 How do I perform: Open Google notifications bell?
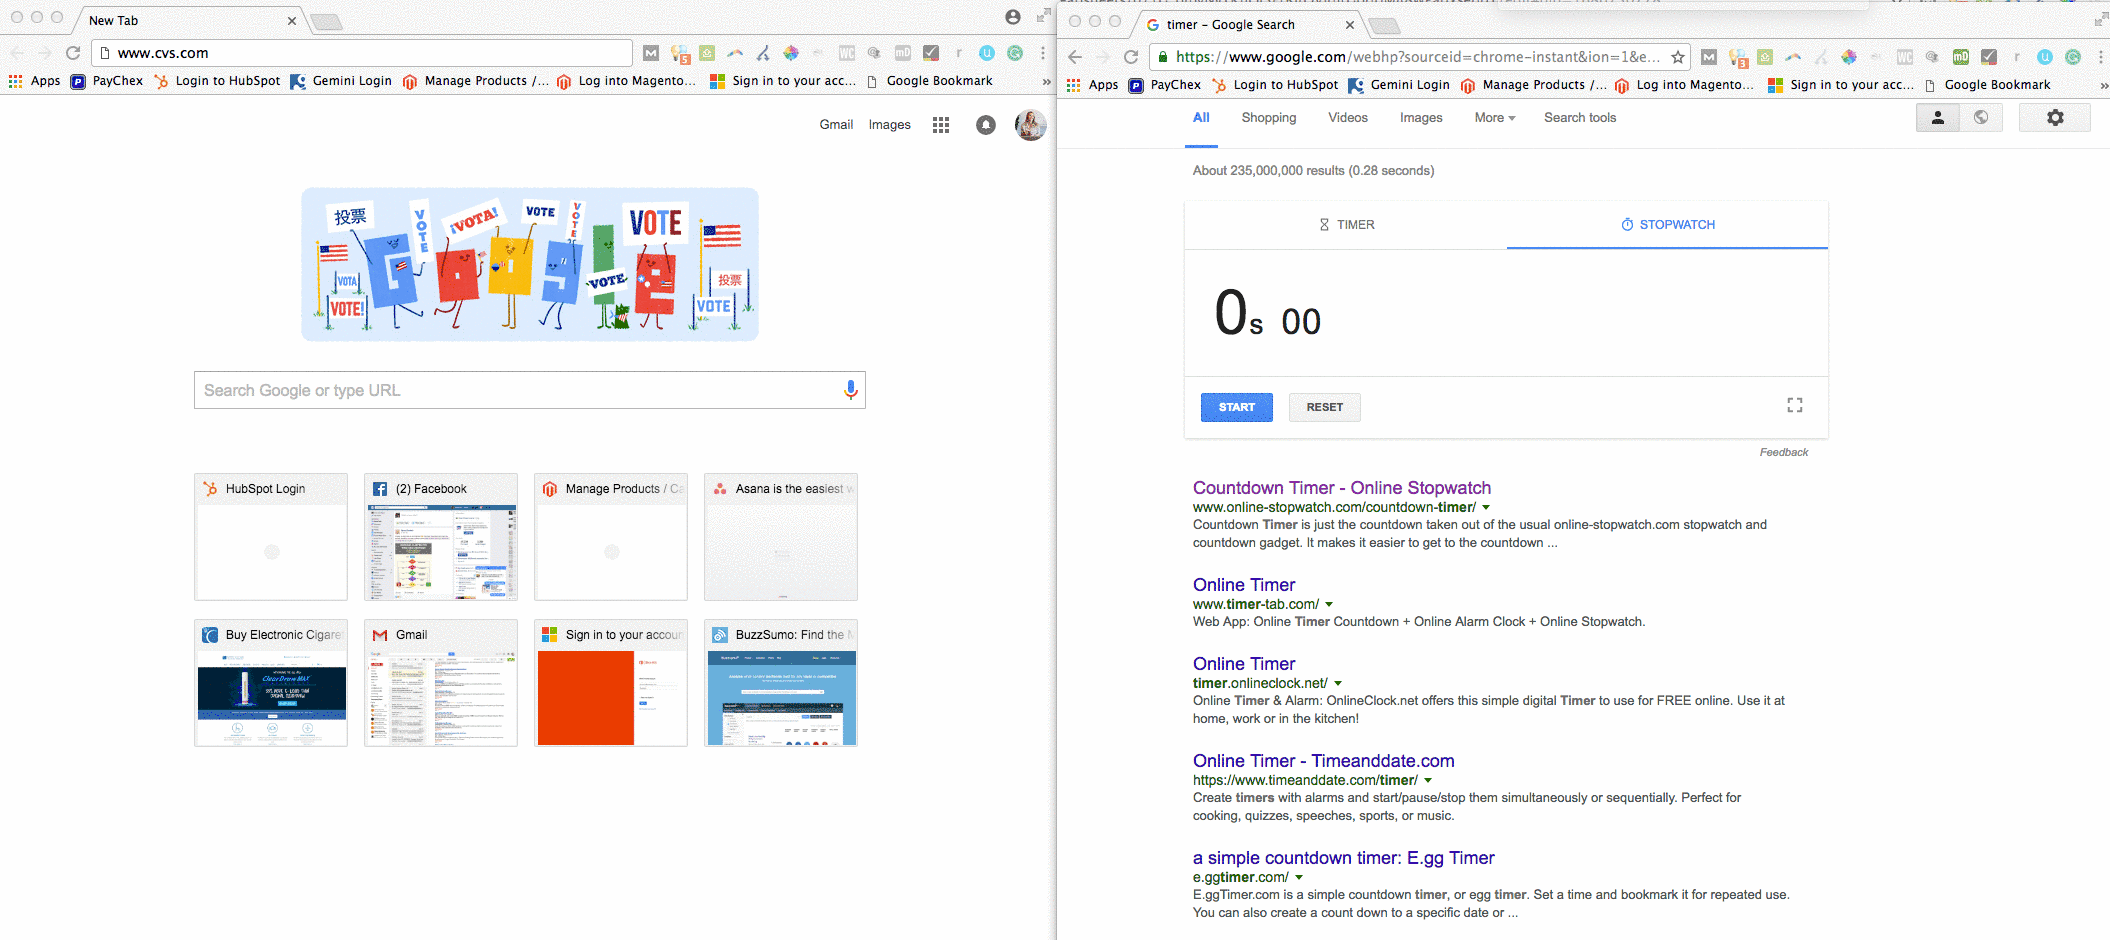[x=986, y=125]
